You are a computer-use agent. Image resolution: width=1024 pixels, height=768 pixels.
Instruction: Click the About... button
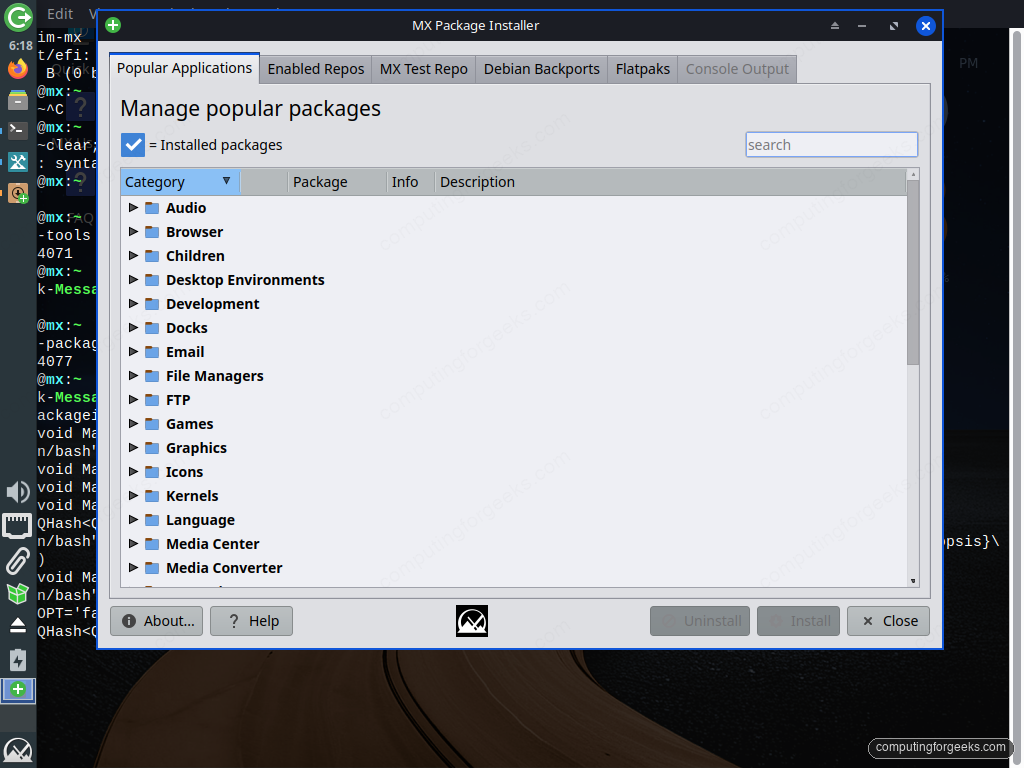click(156, 621)
